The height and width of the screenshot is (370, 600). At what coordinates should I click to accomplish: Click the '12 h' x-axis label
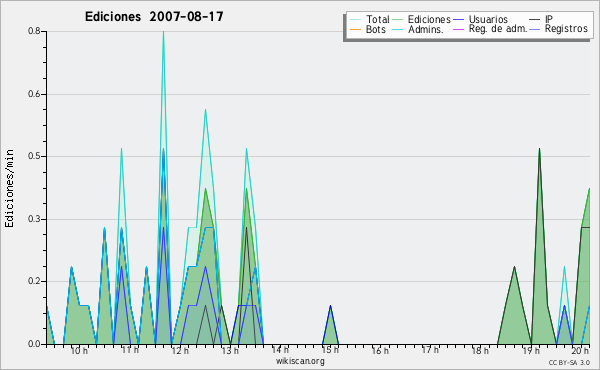point(180,350)
